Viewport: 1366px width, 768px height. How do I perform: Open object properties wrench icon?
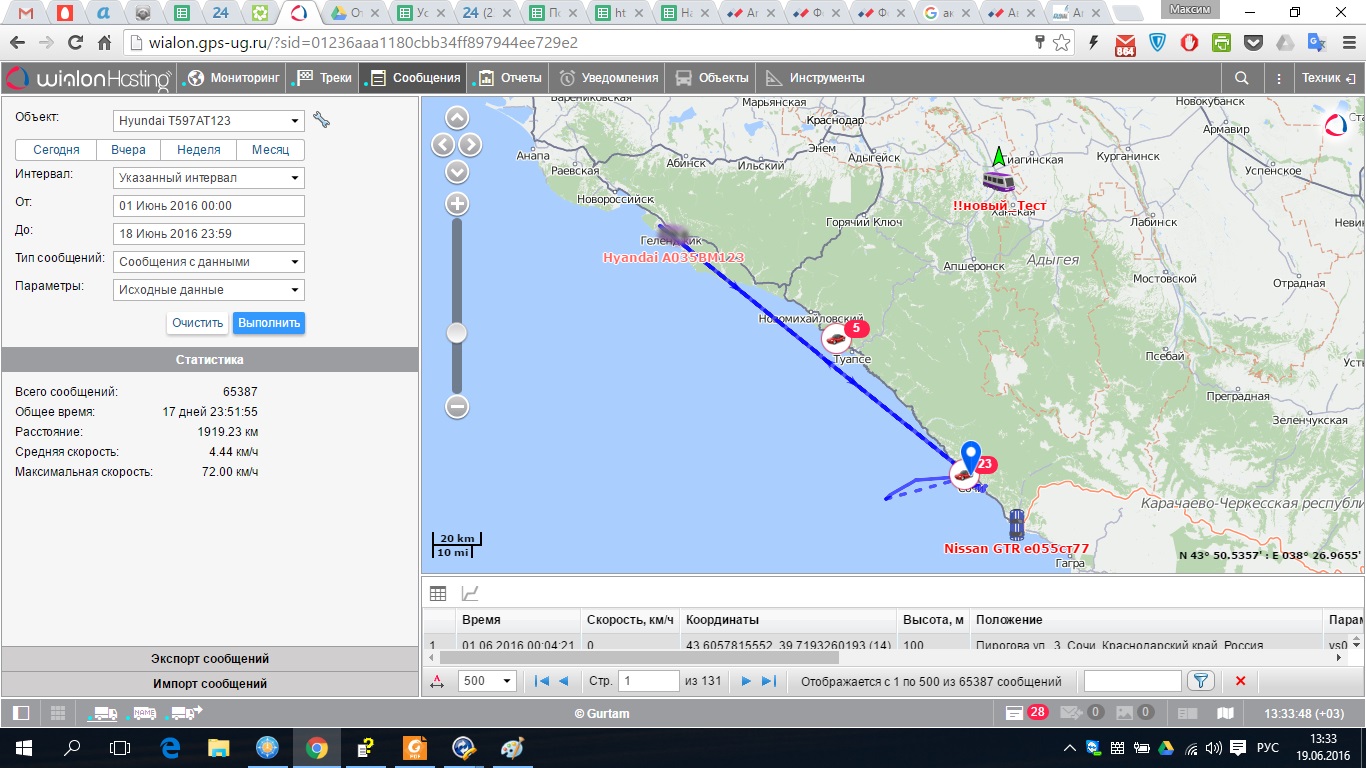[x=321, y=120]
